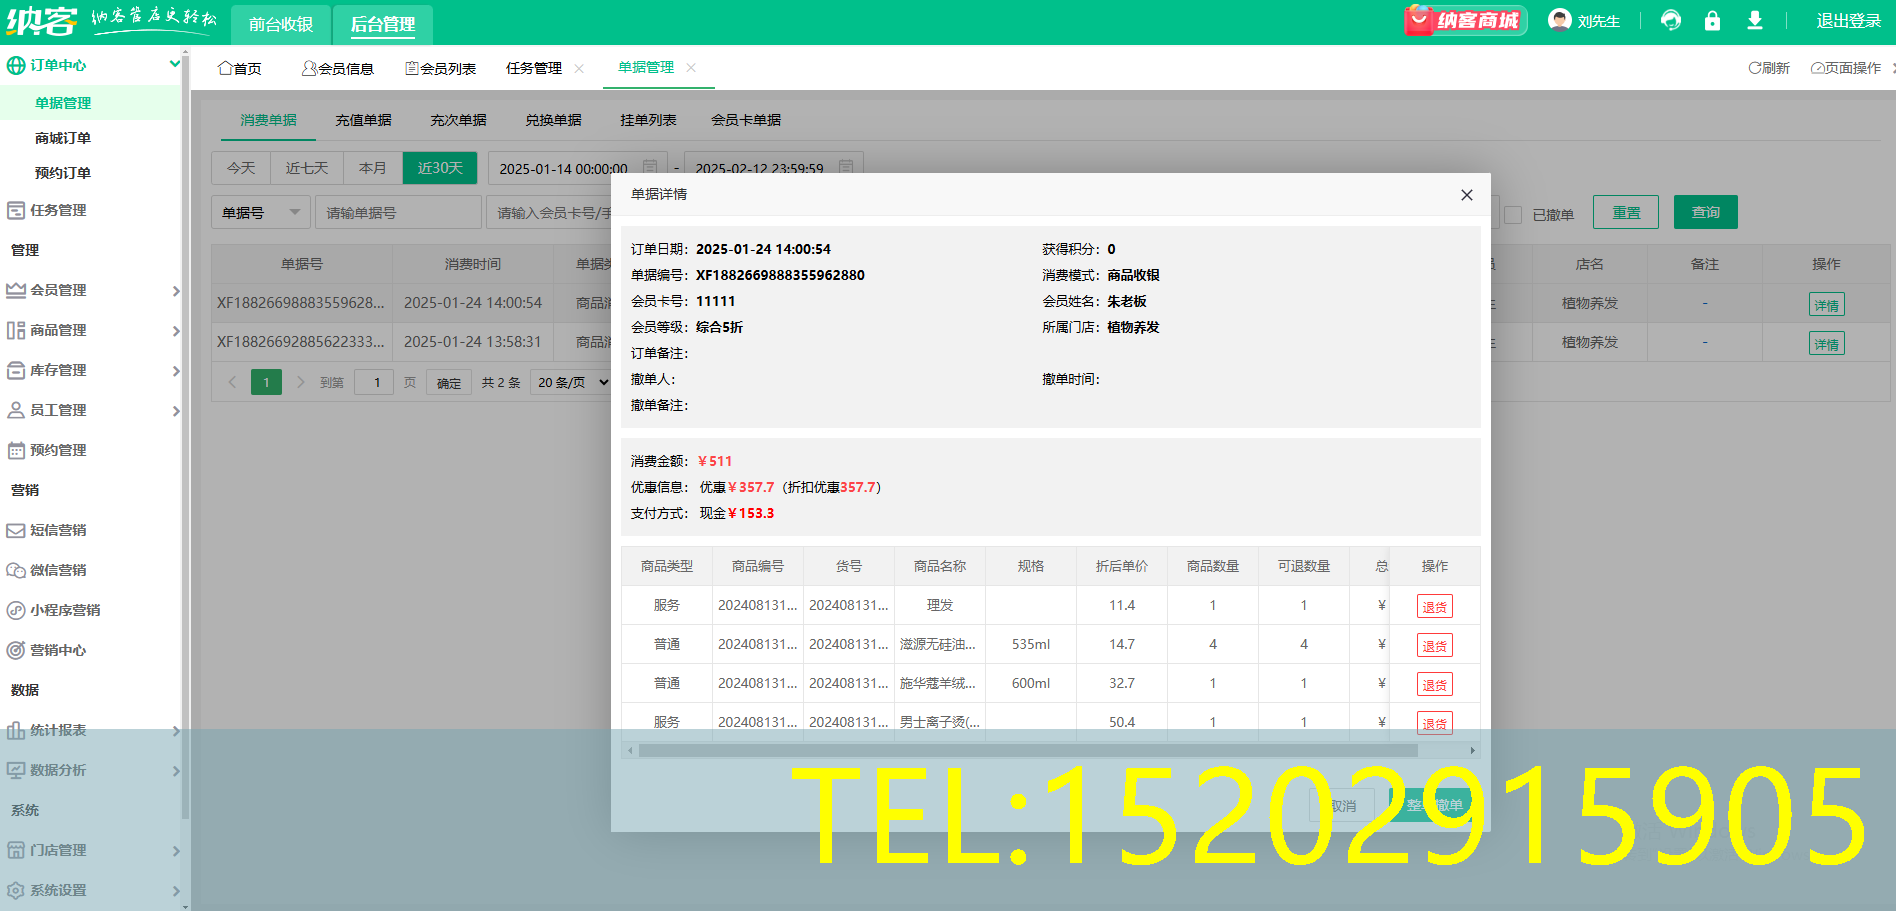The height and width of the screenshot is (911, 1896).
Task: Open the 纳客商城 mall badge
Action: (1465, 21)
